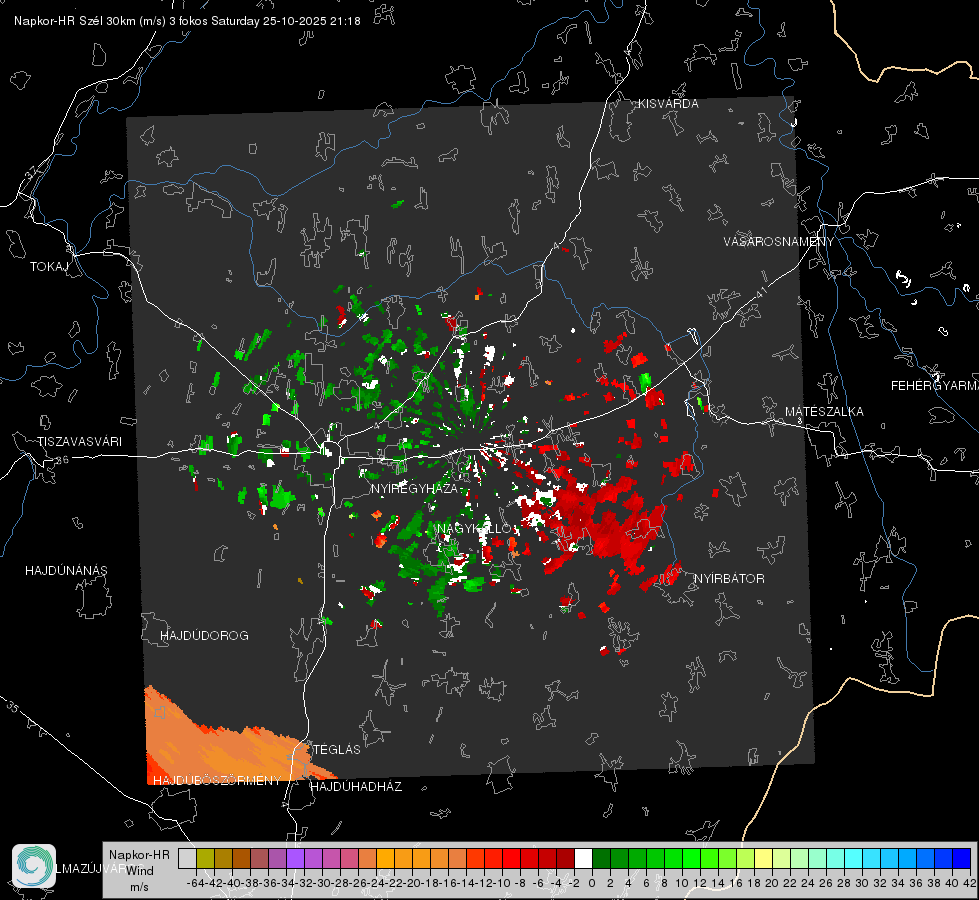The height and width of the screenshot is (900, 979).
Task: Click road number 36 near Tiszavasvári
Action: (x=62, y=460)
